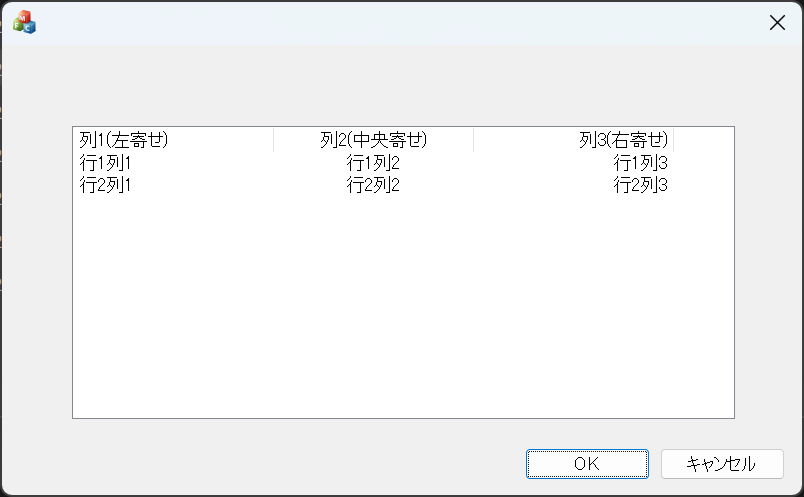Click the empty title bar area
804x497 pixels.
coord(400,23)
